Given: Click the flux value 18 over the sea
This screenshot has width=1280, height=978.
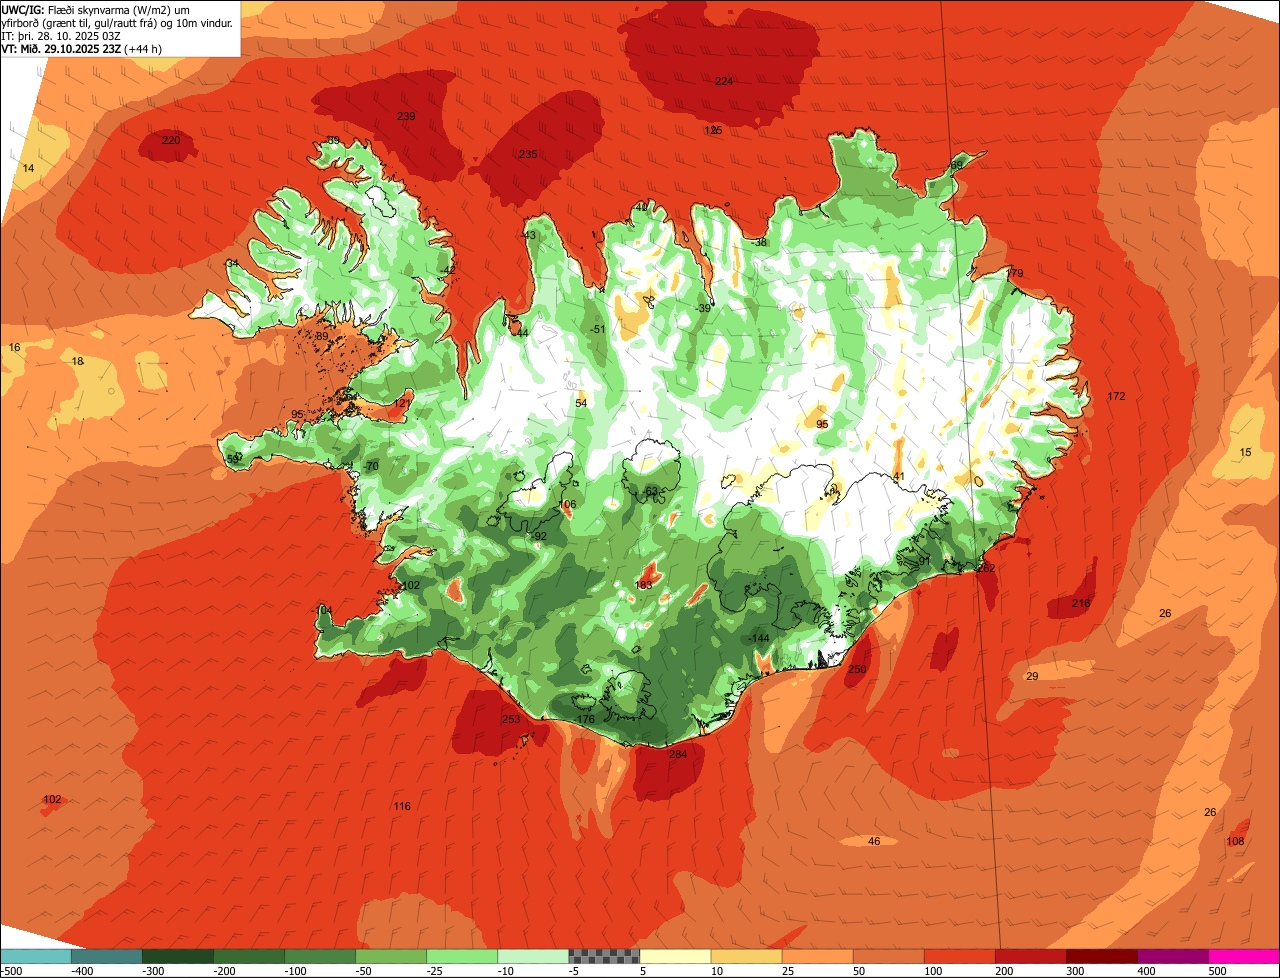Looking at the screenshot, I should pos(78,361).
